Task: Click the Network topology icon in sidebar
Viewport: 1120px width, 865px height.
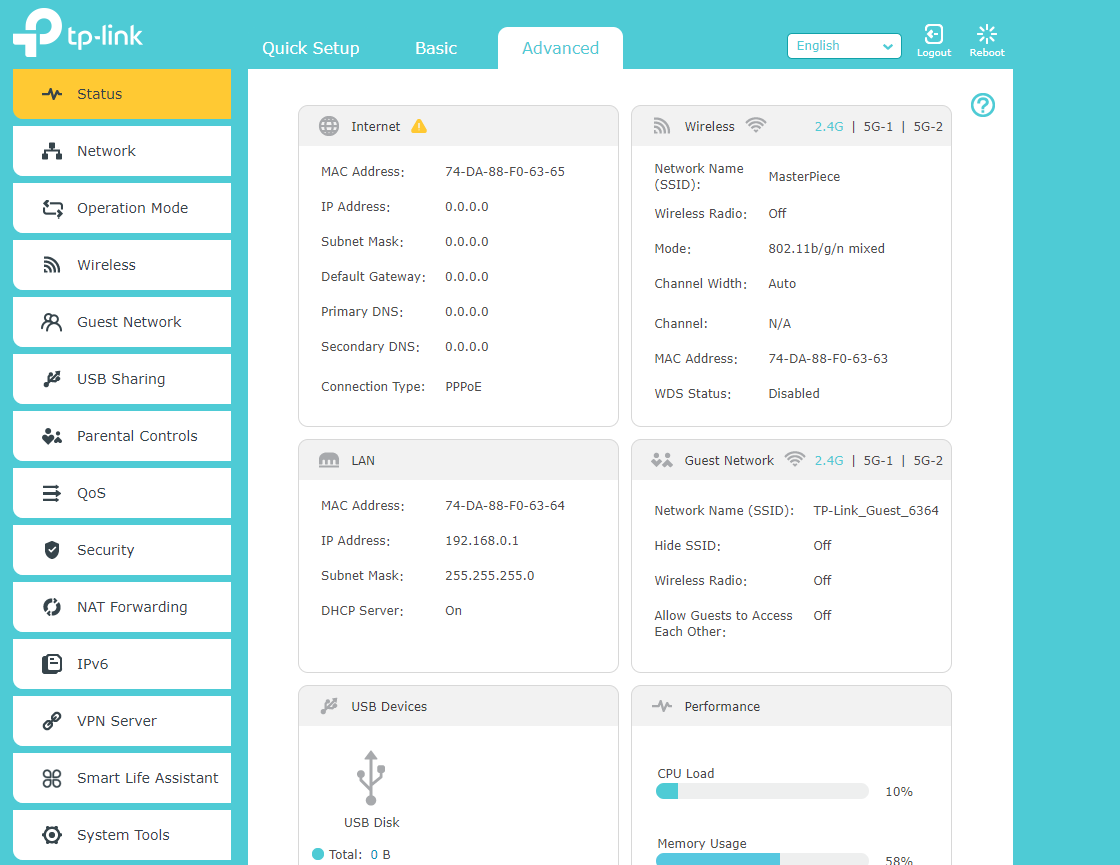Action: click(x=51, y=151)
